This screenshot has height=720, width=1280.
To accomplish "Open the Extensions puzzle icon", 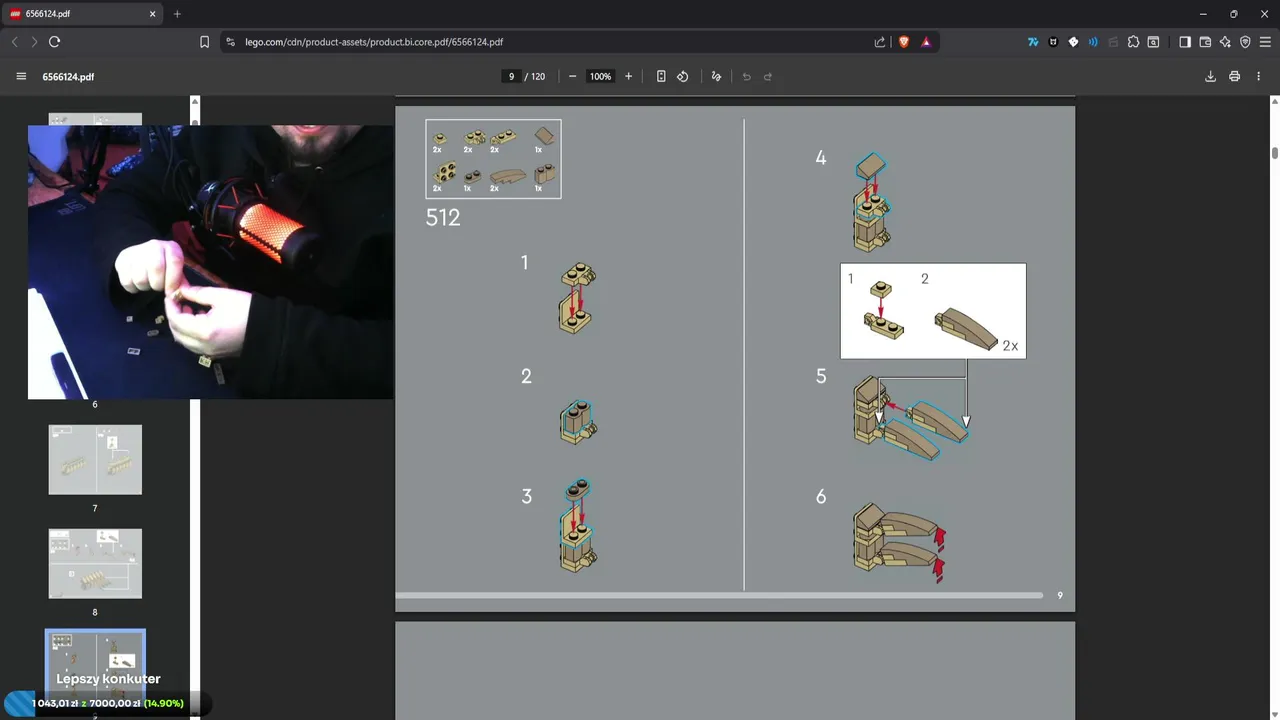I will 1133,42.
